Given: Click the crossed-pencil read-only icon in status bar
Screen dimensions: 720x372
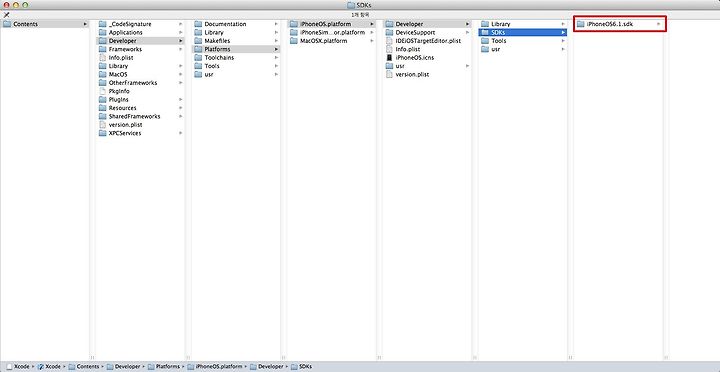Looking at the screenshot, I should [x=6, y=15].
